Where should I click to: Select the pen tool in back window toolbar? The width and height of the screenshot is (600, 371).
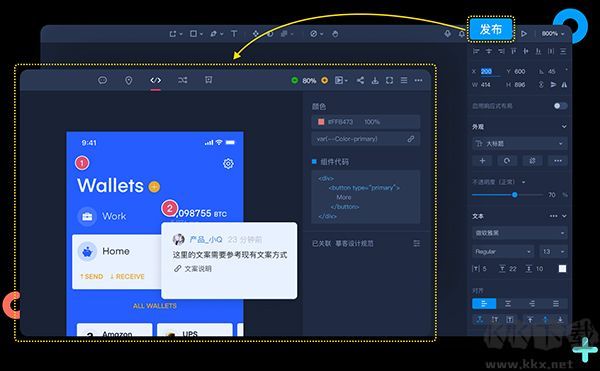click(x=214, y=34)
